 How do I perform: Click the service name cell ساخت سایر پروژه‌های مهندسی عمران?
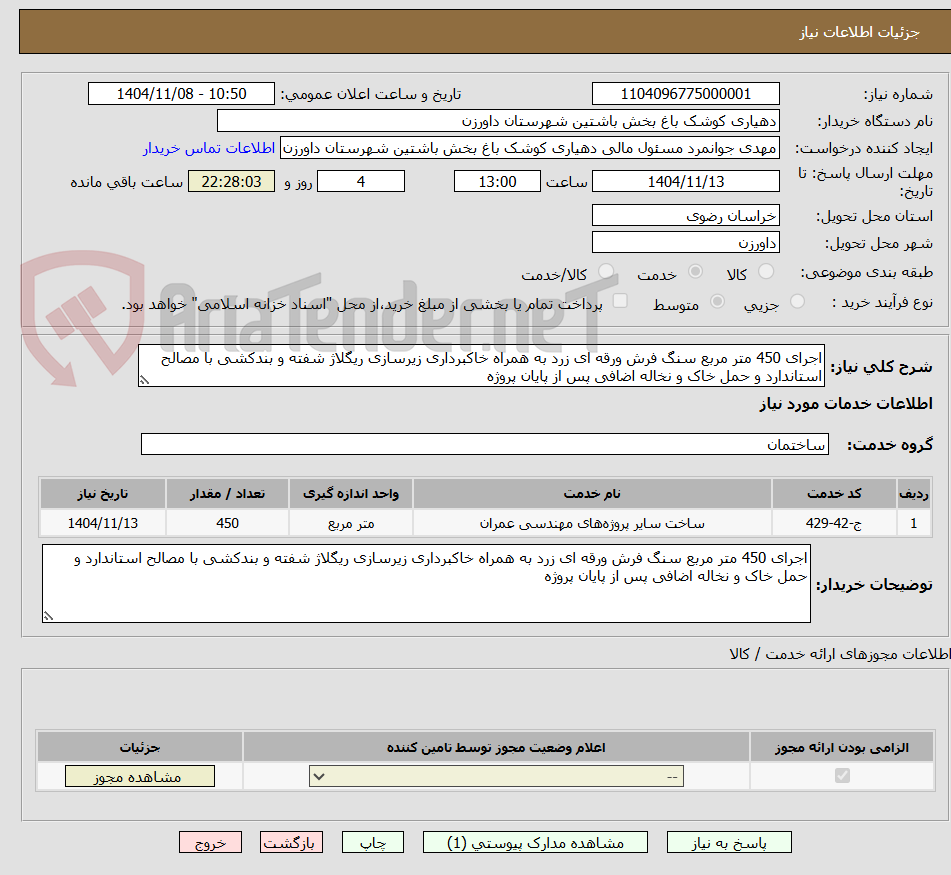[592, 523]
